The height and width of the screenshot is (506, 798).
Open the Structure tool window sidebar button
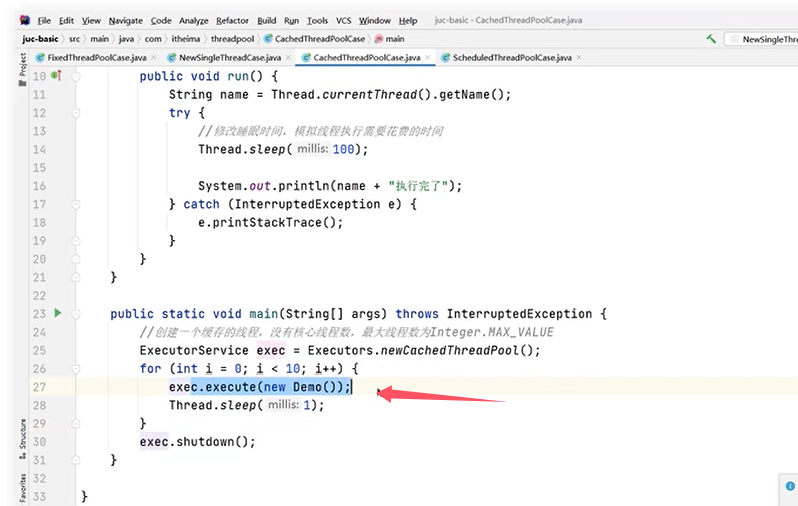[x=22, y=439]
